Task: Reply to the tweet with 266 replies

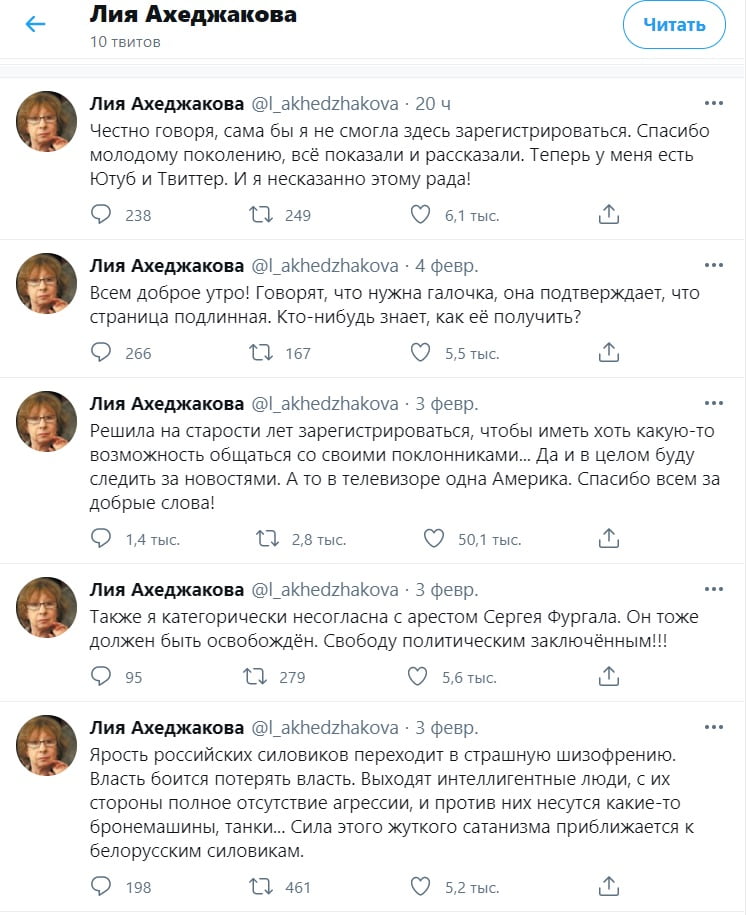Action: (101, 352)
